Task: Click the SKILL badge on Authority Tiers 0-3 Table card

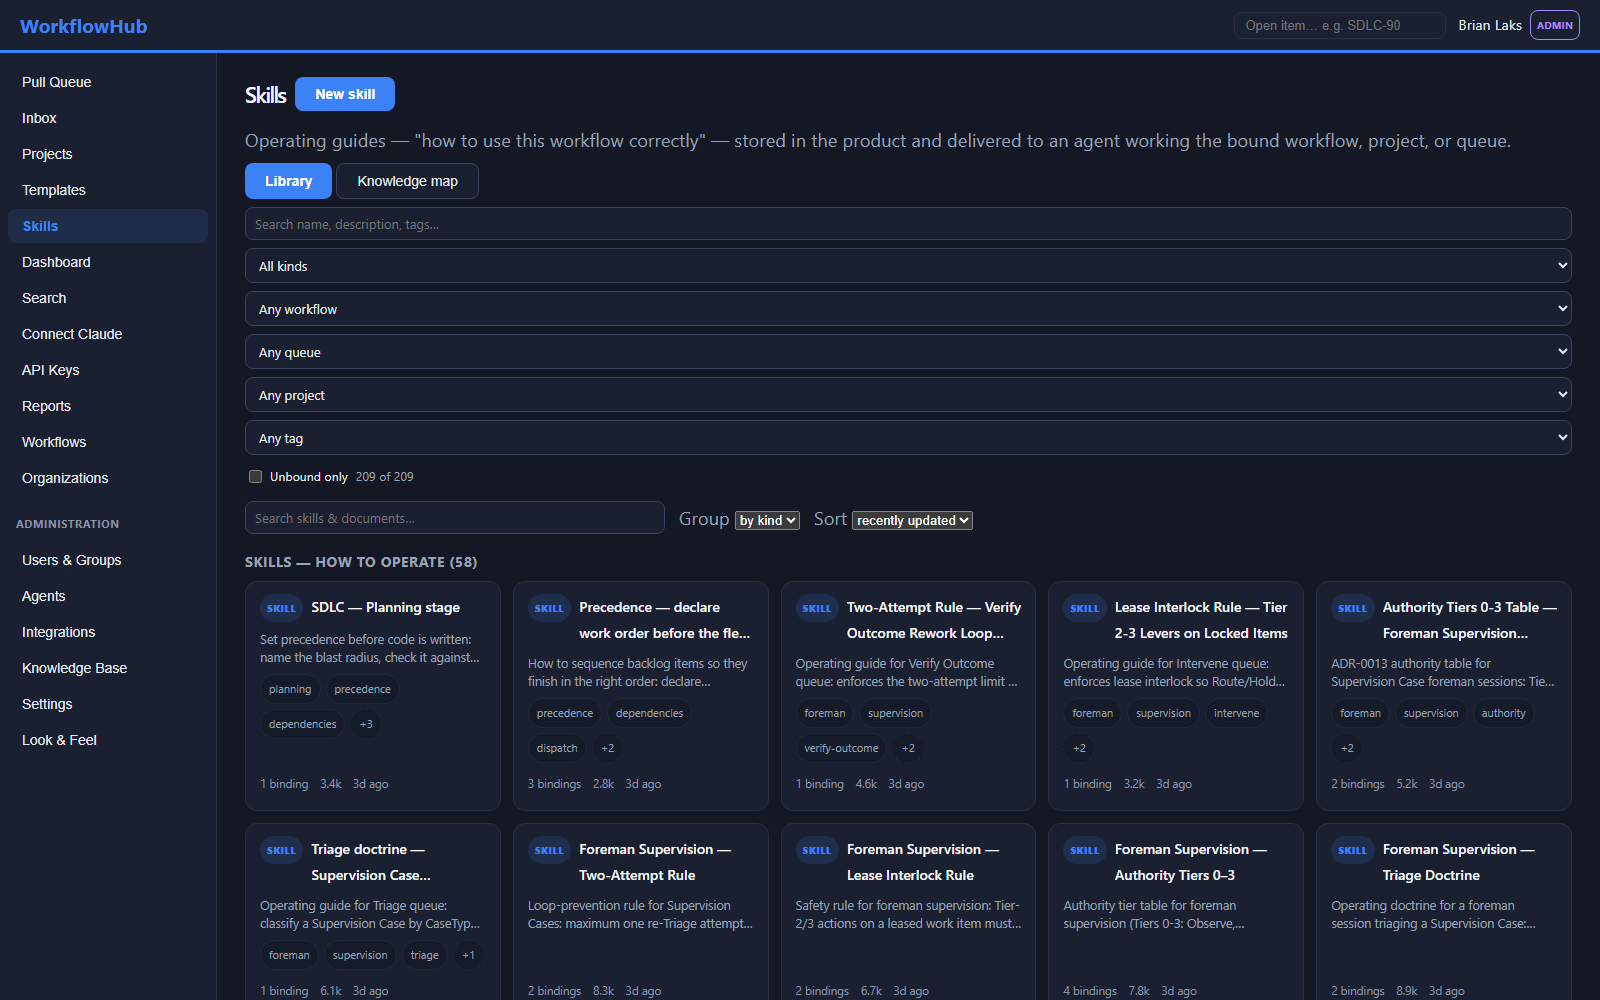Action: (1352, 608)
